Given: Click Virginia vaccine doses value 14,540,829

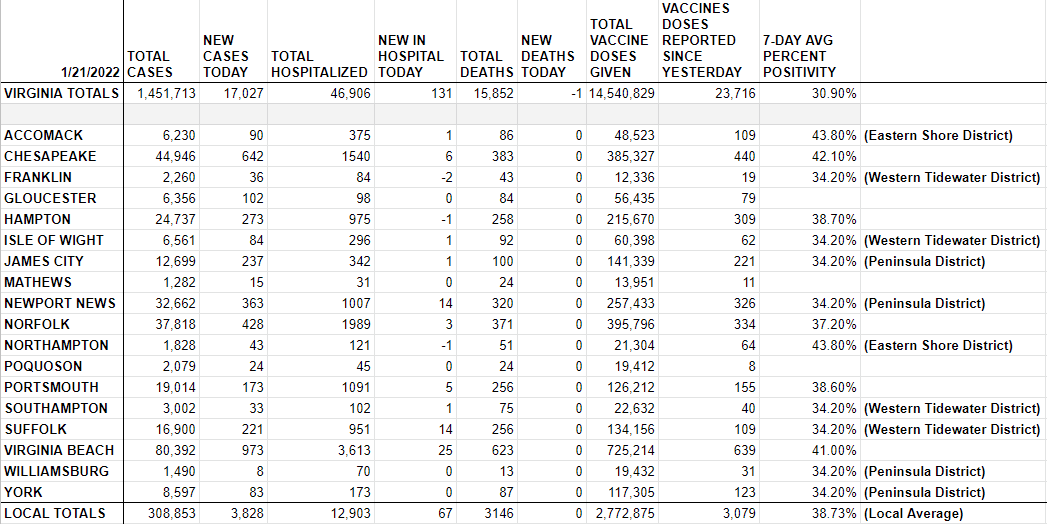Looking at the screenshot, I should [x=623, y=93].
